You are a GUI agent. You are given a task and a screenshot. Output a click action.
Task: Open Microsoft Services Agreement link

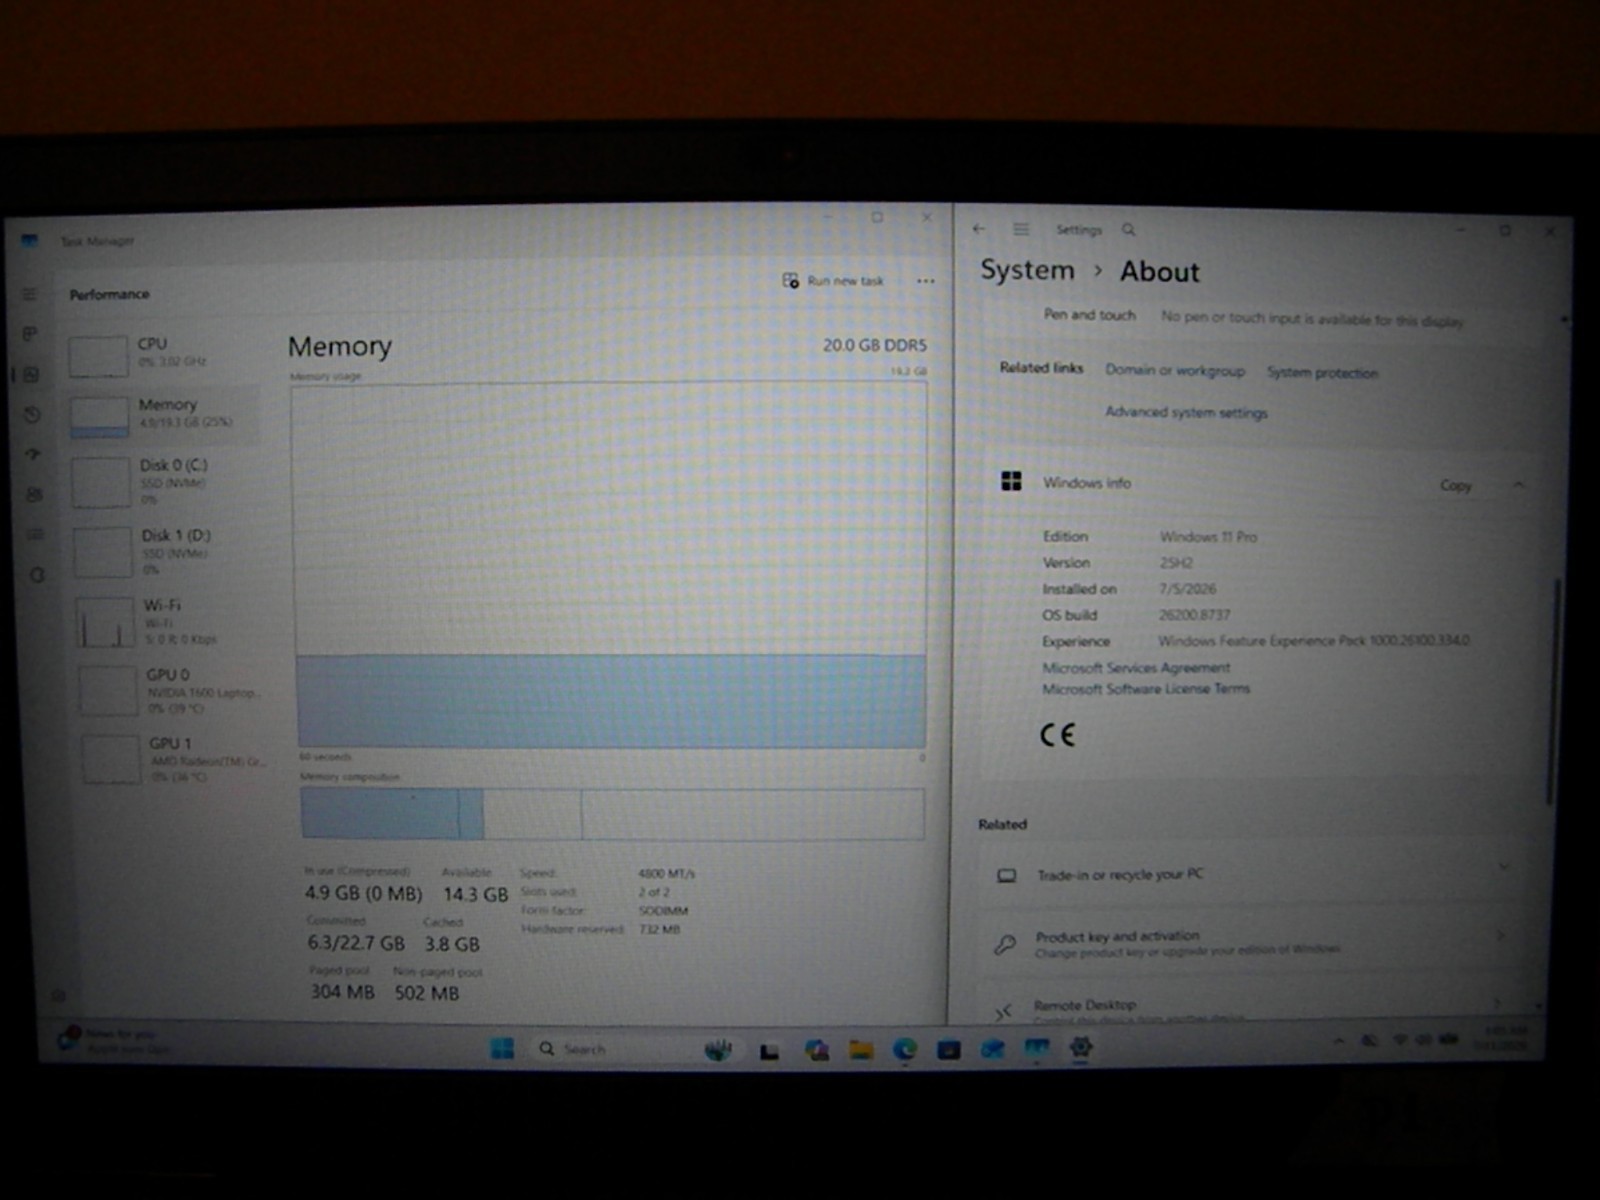click(1136, 668)
